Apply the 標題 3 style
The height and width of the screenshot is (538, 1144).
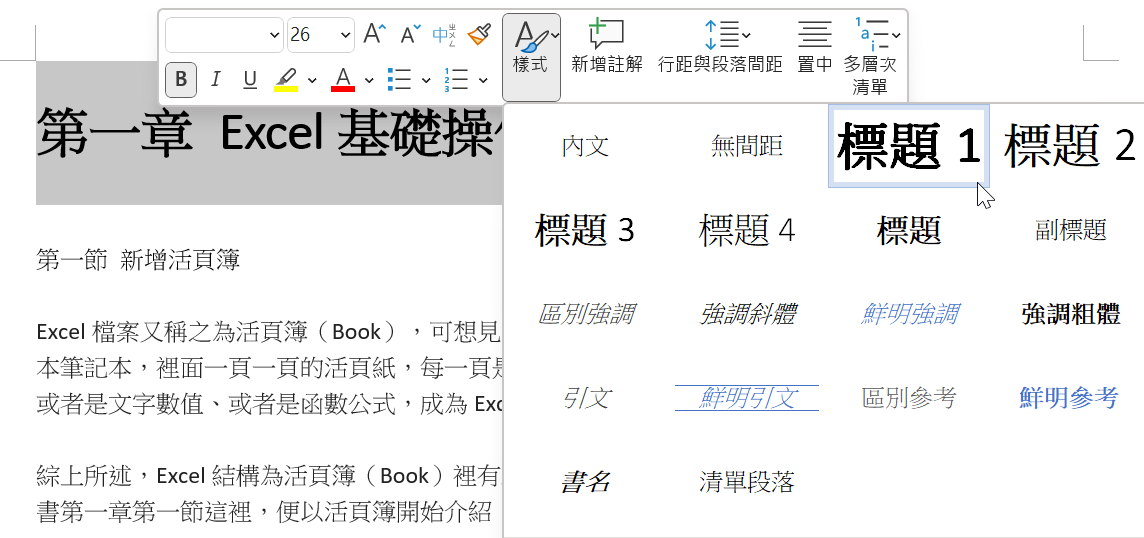point(585,231)
